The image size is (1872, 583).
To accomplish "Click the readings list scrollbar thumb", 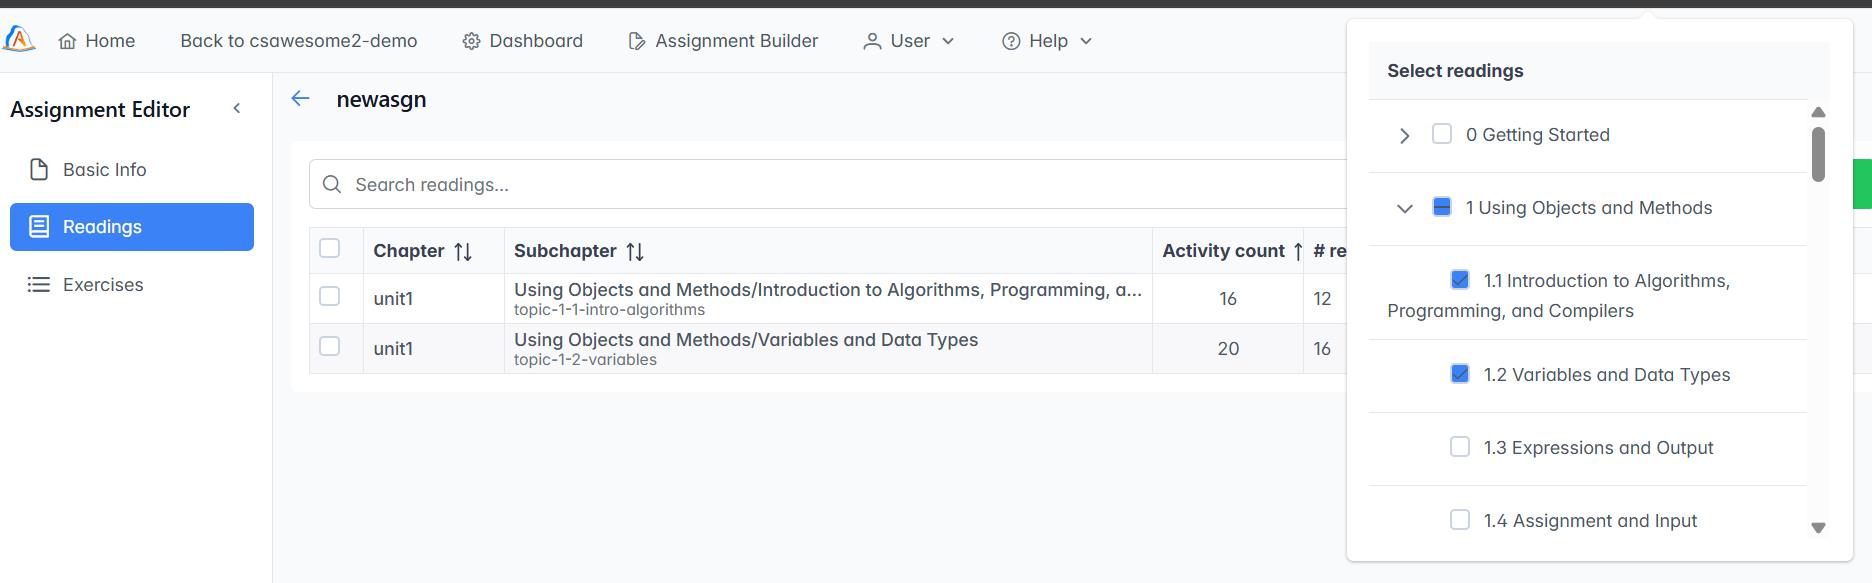I will click(x=1818, y=154).
